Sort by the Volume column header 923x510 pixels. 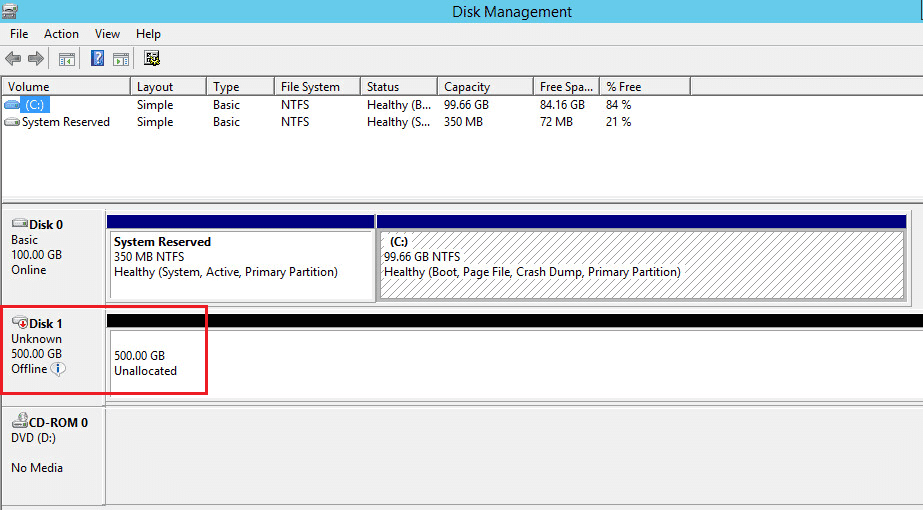pyautogui.click(x=66, y=87)
